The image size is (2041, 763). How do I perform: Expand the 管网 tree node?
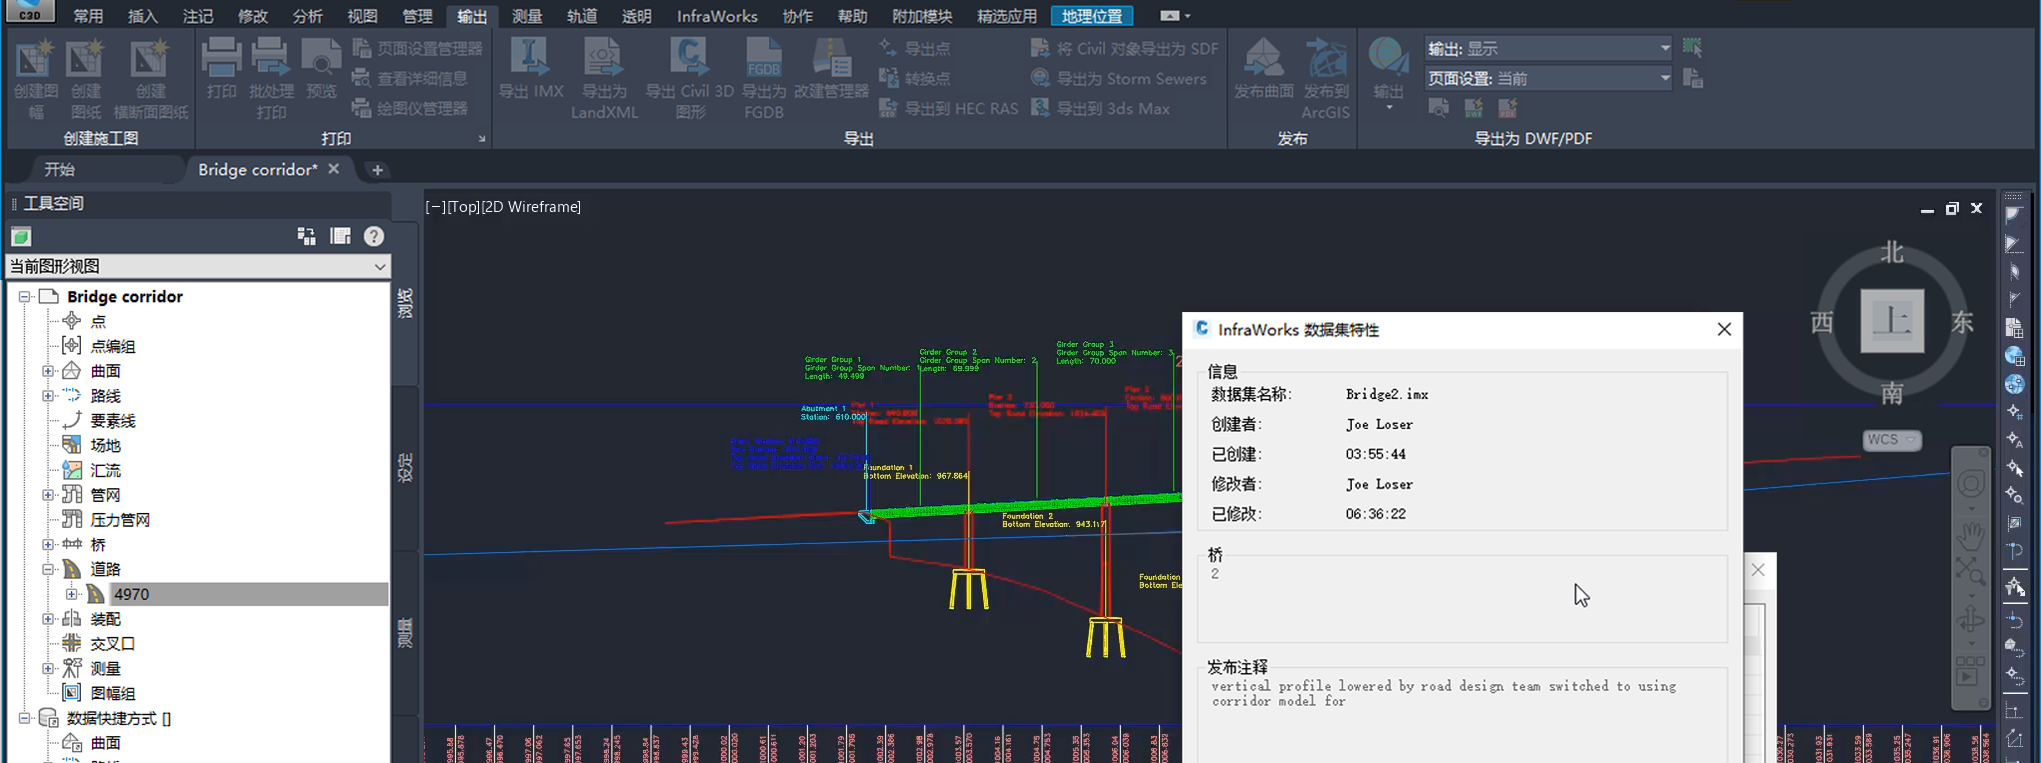[48, 495]
